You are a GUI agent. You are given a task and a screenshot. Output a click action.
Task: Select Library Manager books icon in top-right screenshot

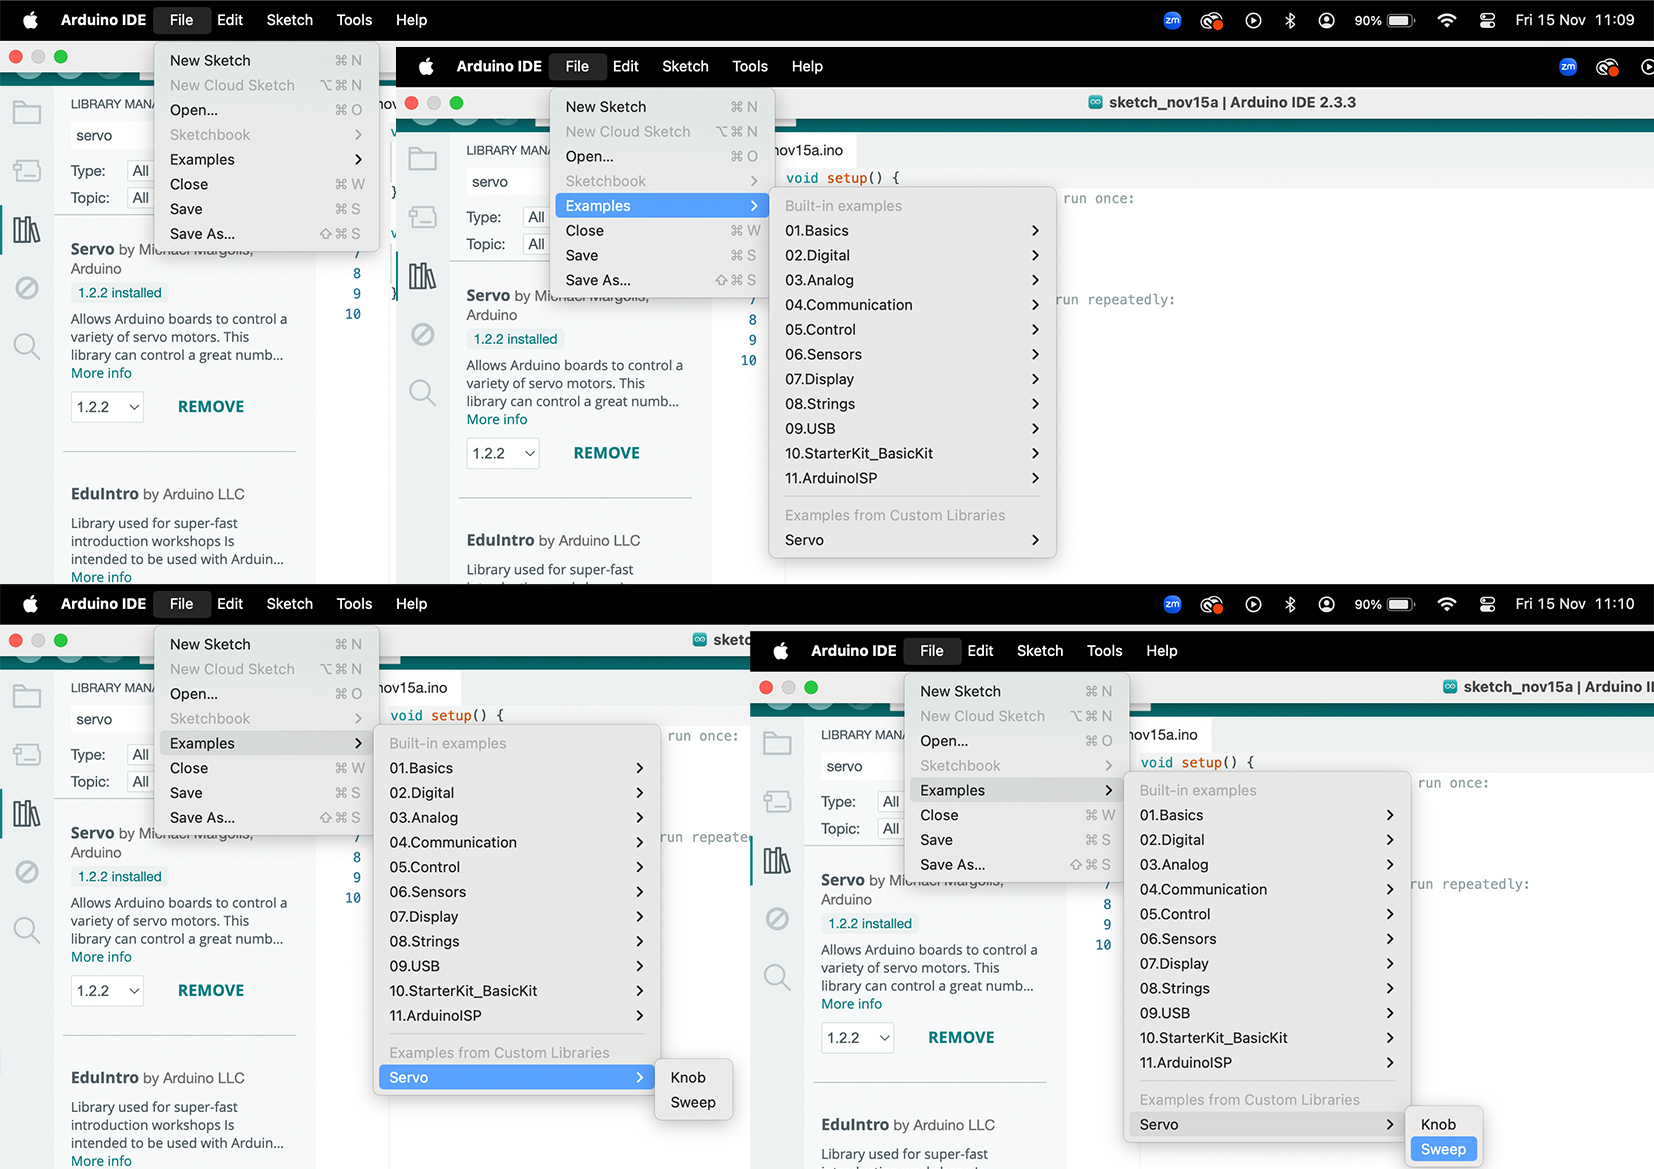click(423, 276)
